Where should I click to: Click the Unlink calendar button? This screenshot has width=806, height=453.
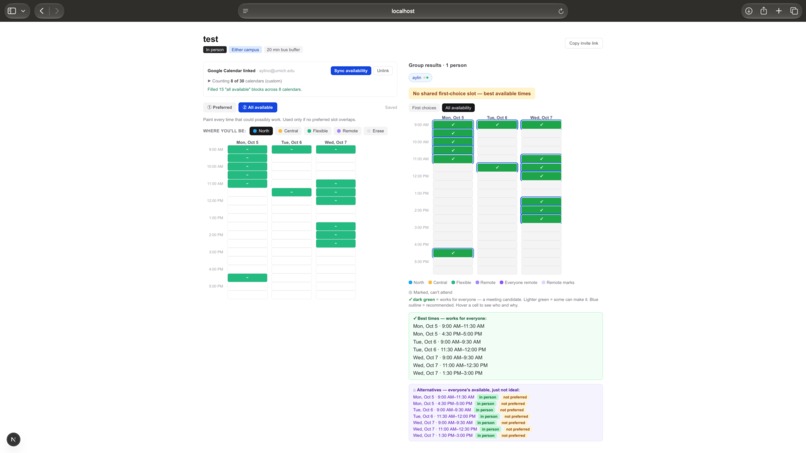click(382, 70)
